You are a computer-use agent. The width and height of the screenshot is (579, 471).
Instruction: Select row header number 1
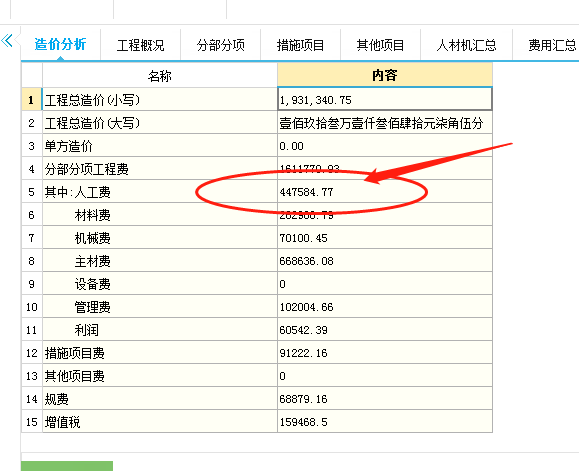click(x=31, y=100)
